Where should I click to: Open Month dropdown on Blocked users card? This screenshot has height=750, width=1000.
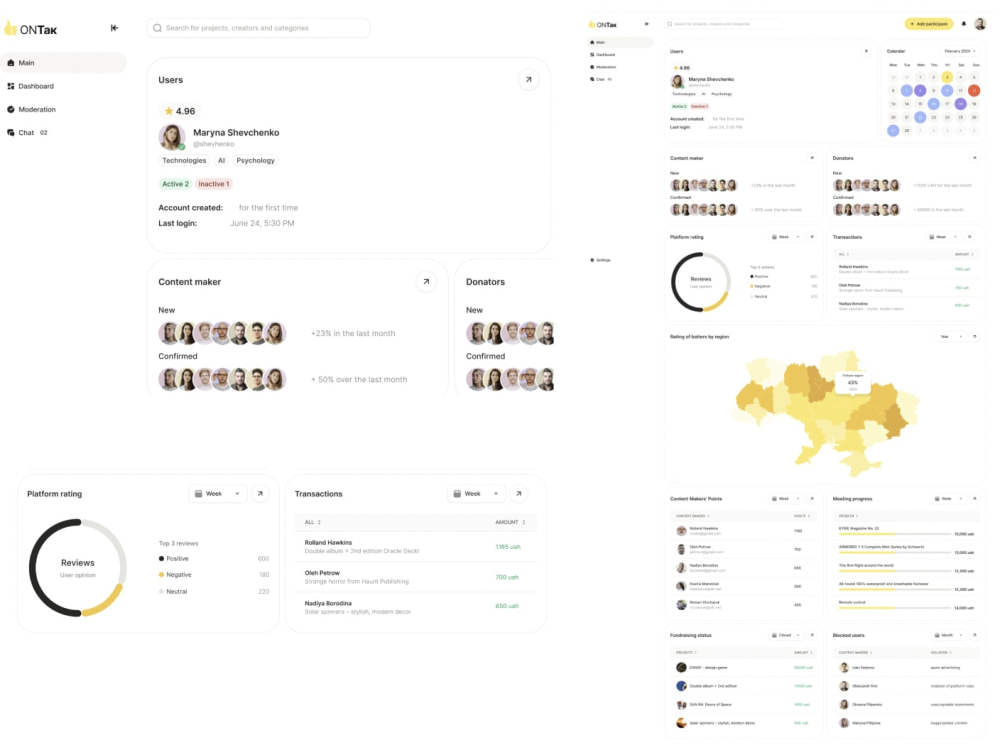point(948,635)
